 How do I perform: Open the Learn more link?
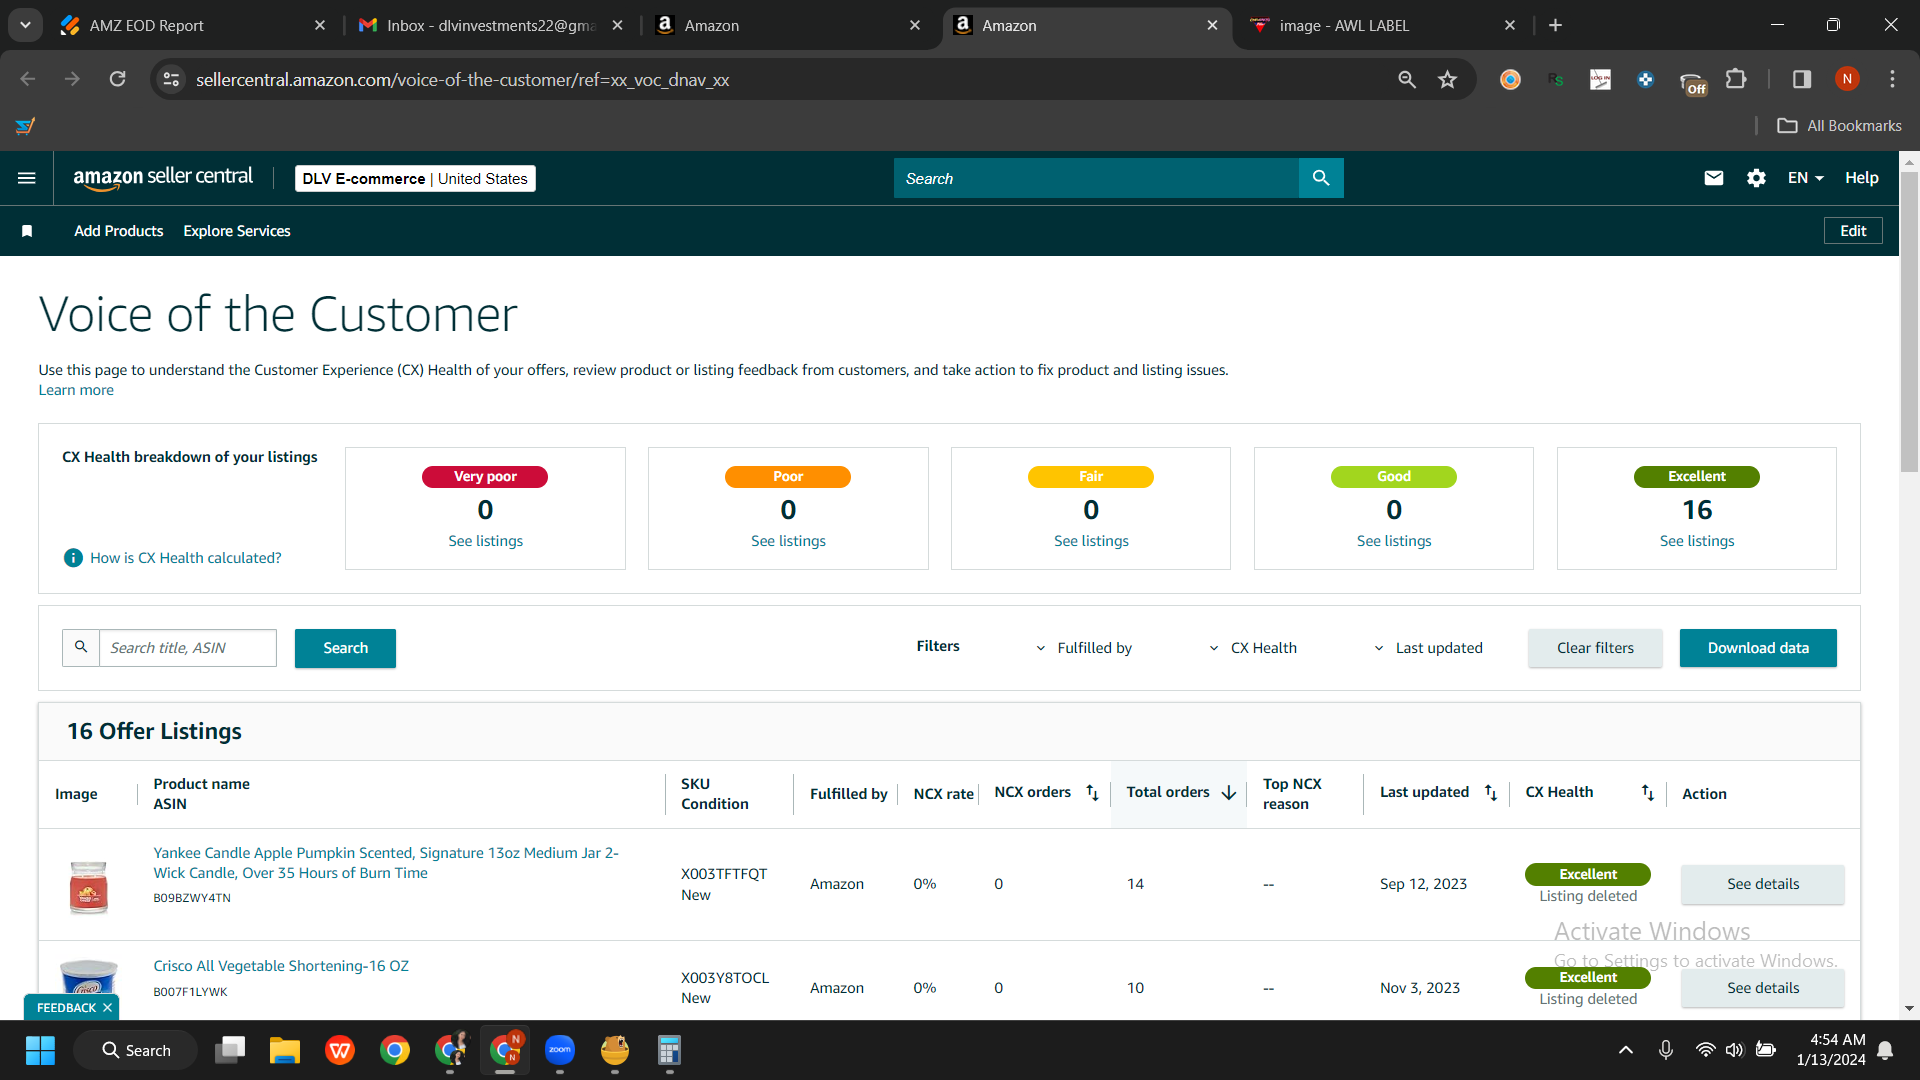click(76, 390)
